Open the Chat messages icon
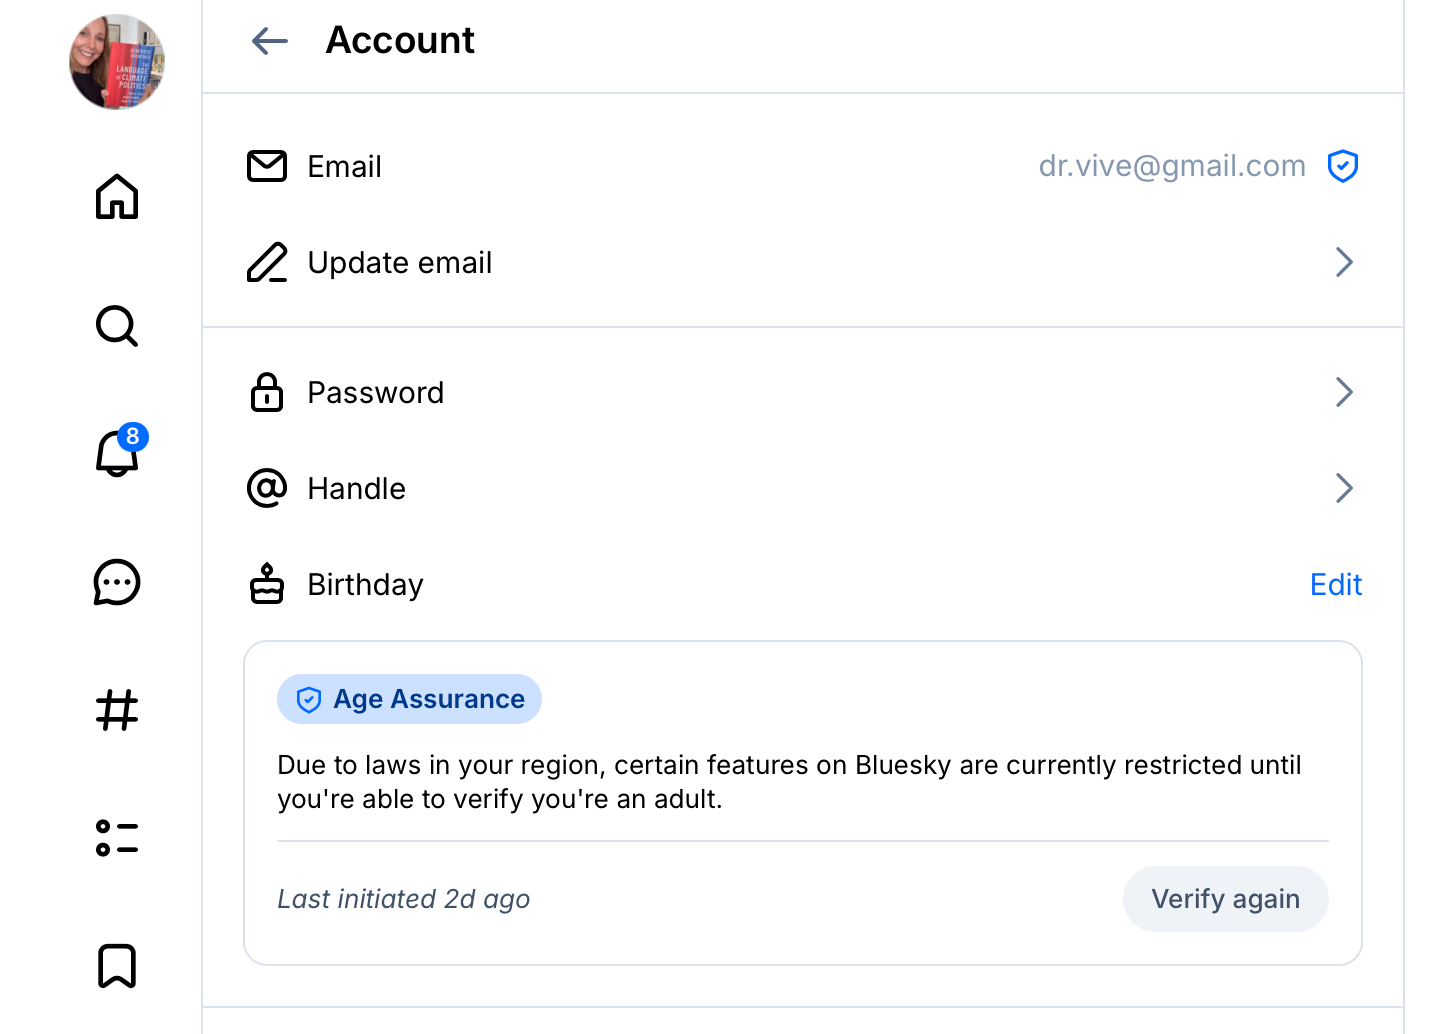 [117, 582]
